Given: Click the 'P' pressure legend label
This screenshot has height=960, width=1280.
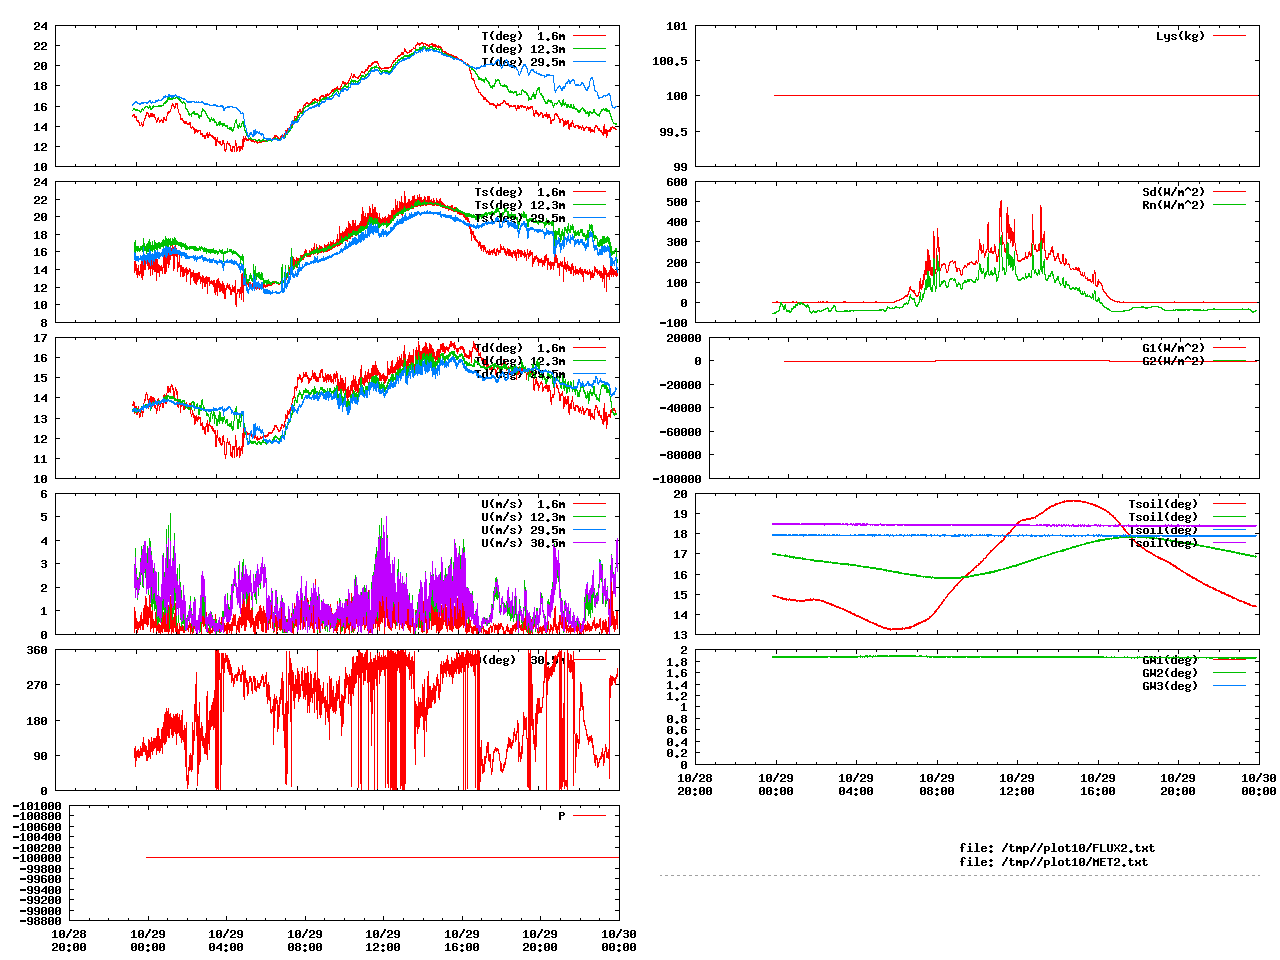Looking at the screenshot, I should (x=562, y=816).
